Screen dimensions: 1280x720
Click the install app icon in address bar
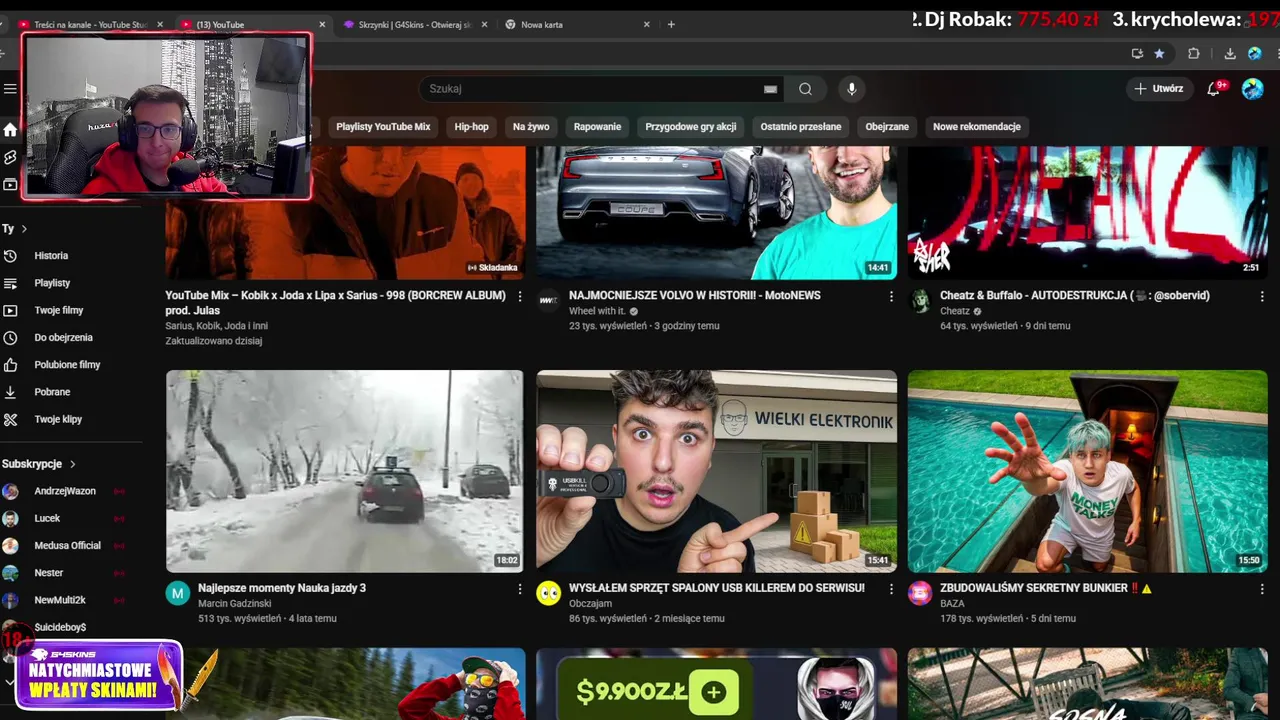tap(1137, 54)
